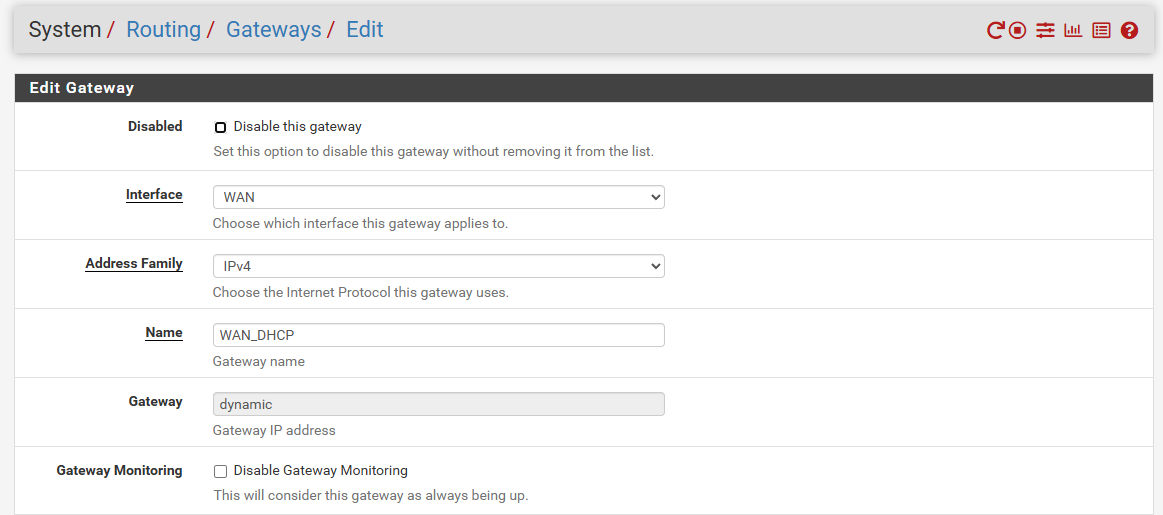The height and width of the screenshot is (515, 1163).
Task: Click the Gateway Monitoring row label
Action: click(x=119, y=470)
